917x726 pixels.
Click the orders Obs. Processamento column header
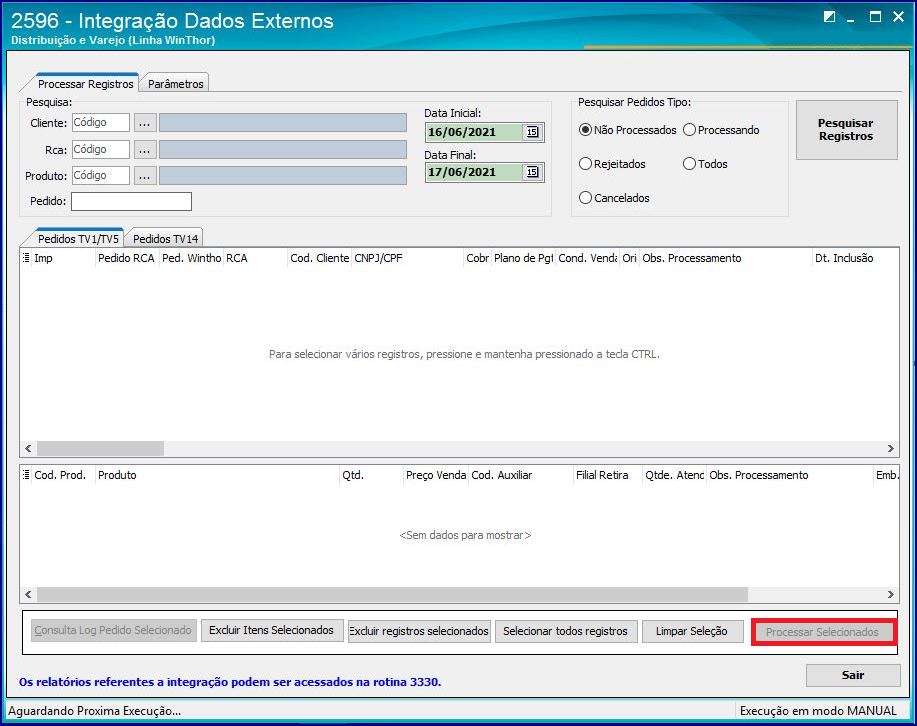[x=726, y=258]
